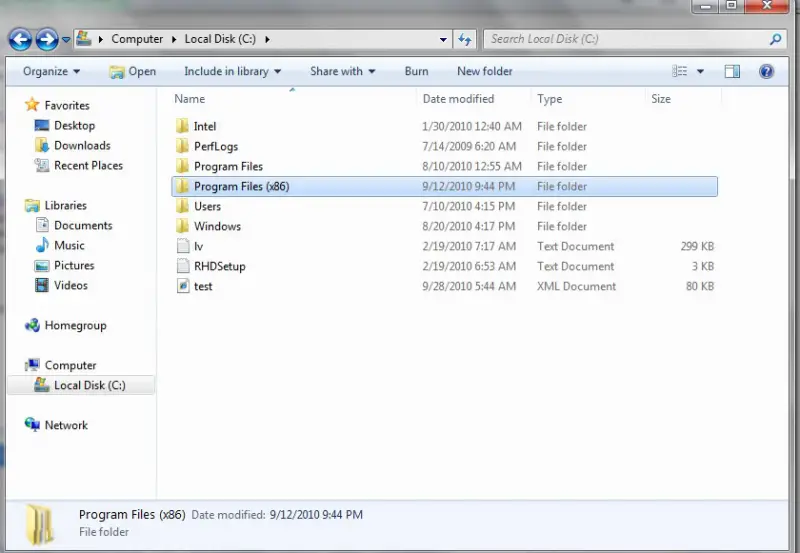
Task: Select the PerfLogs folder icon
Action: [x=182, y=146]
